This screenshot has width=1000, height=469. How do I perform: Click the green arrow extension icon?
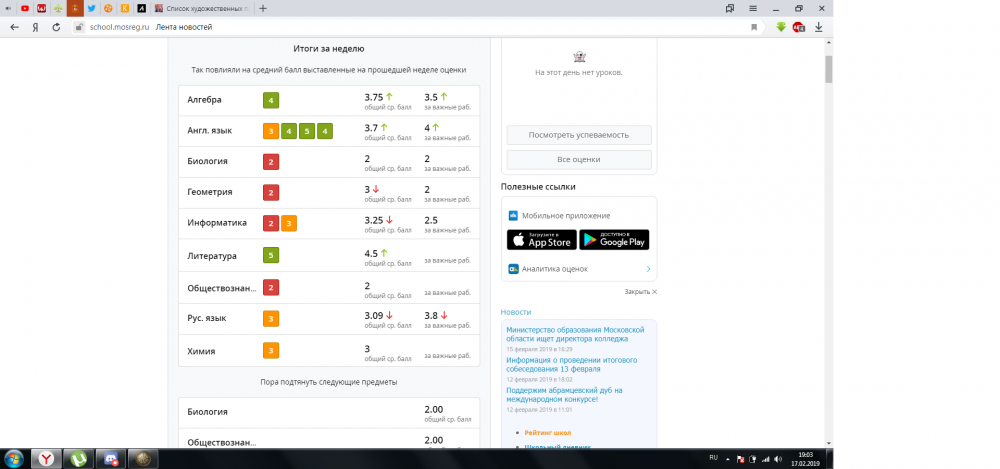[781, 27]
